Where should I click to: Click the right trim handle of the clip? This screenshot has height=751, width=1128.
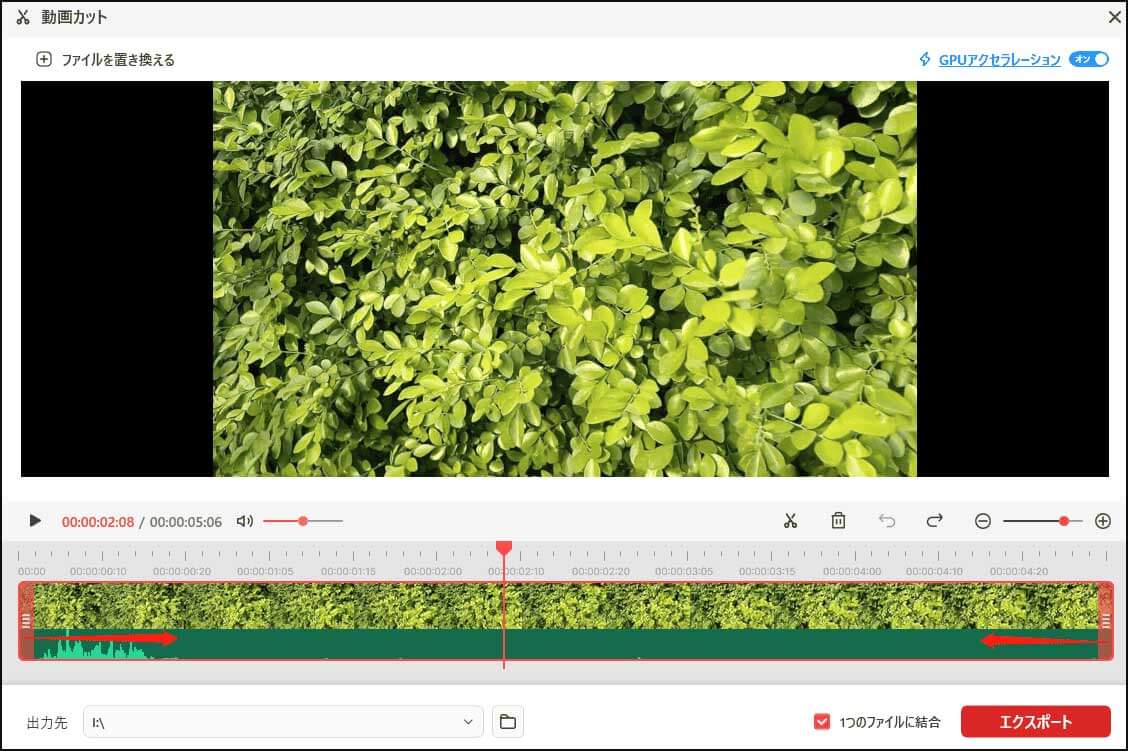[1106, 621]
